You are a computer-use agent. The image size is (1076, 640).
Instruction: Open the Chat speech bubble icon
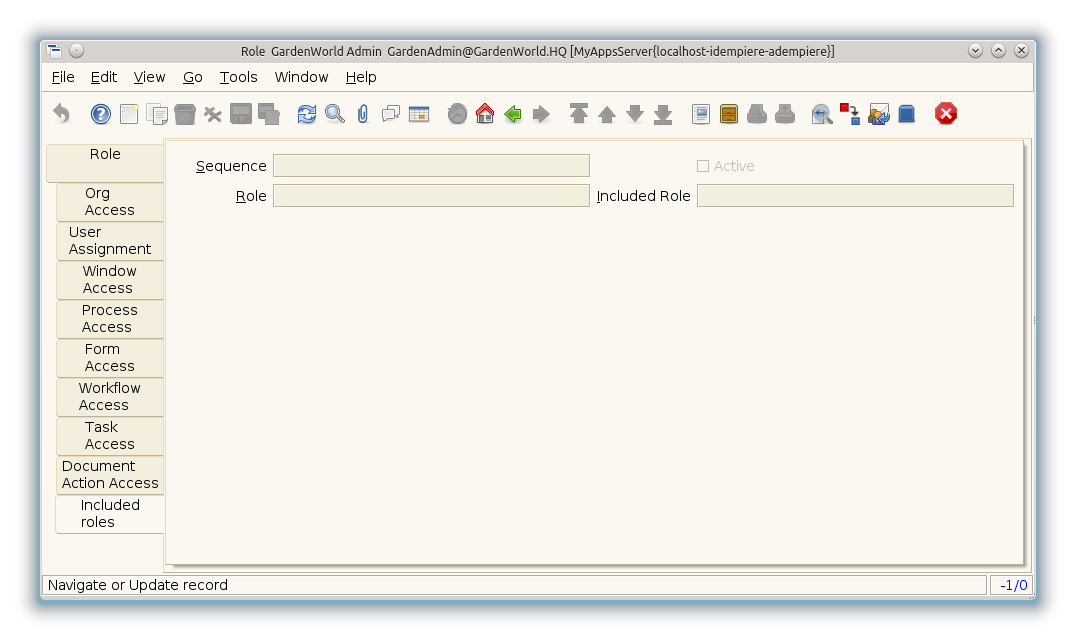(391, 114)
